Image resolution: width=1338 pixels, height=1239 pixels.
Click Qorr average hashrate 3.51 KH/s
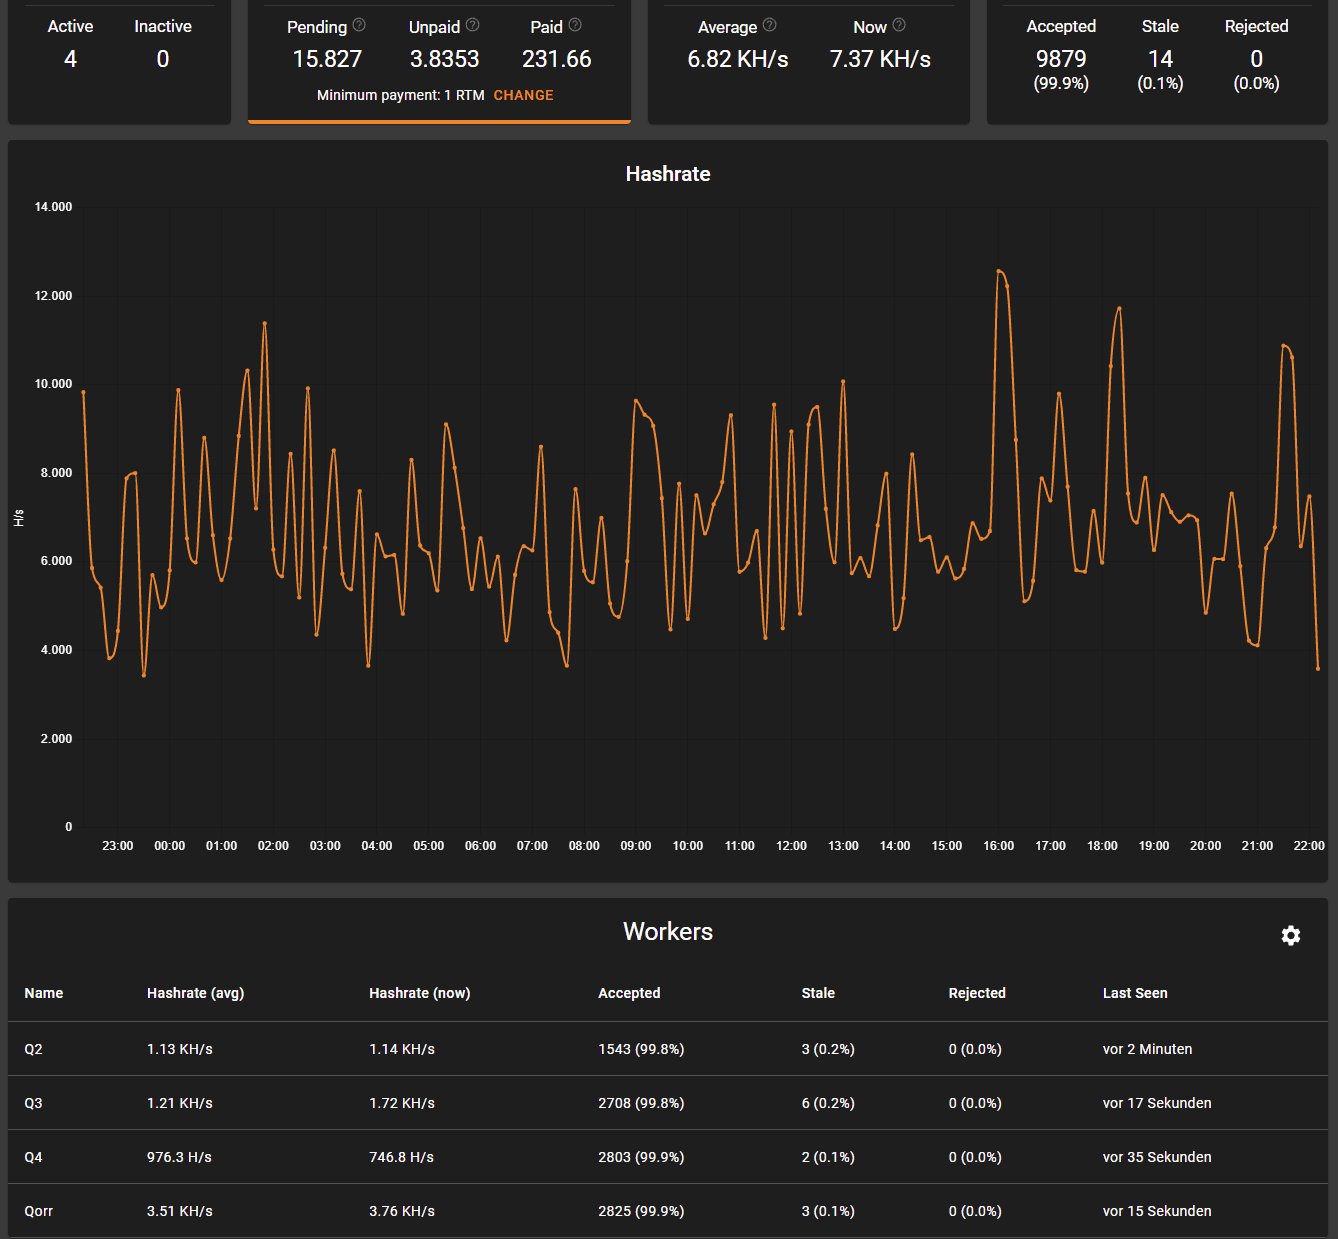tap(180, 1211)
